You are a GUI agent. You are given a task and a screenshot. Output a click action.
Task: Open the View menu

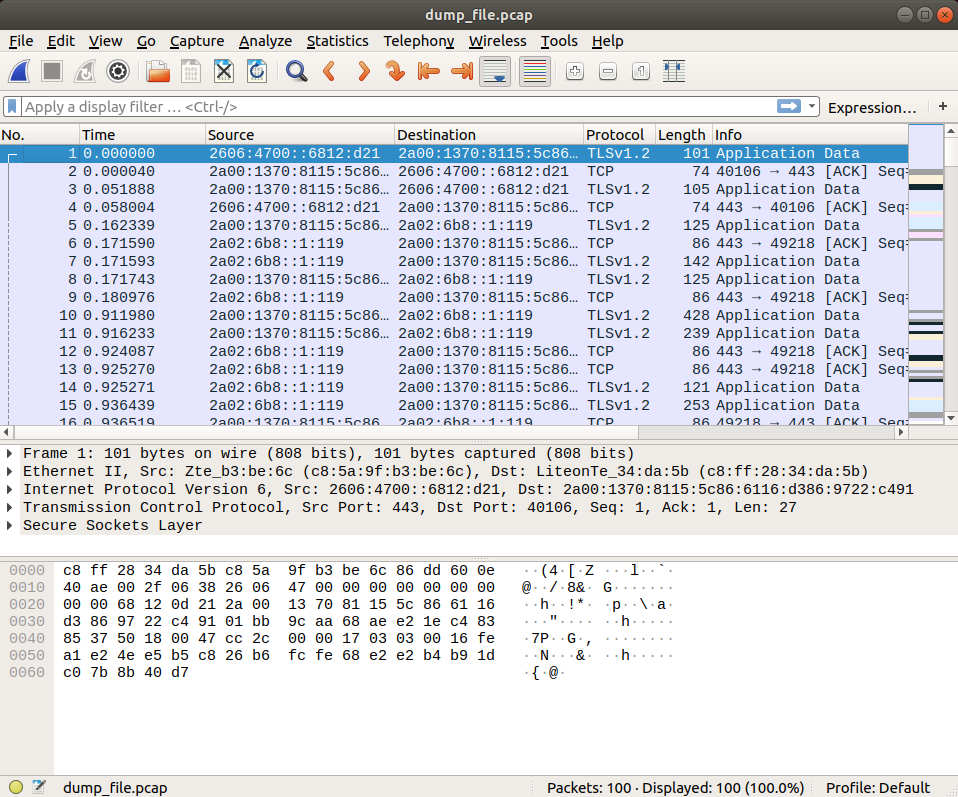click(105, 41)
